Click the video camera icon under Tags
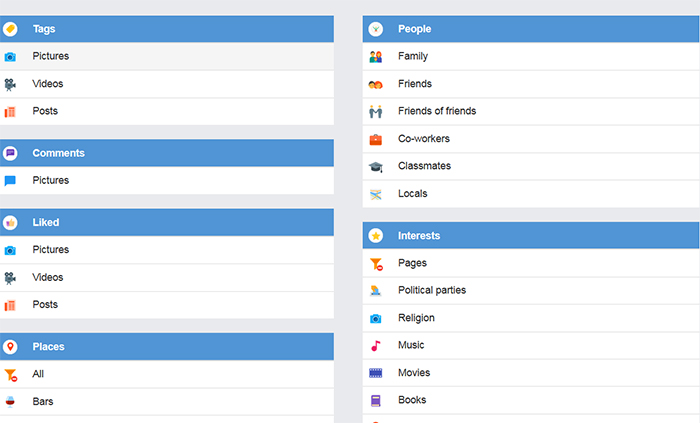The height and width of the screenshot is (423, 700). 10,84
